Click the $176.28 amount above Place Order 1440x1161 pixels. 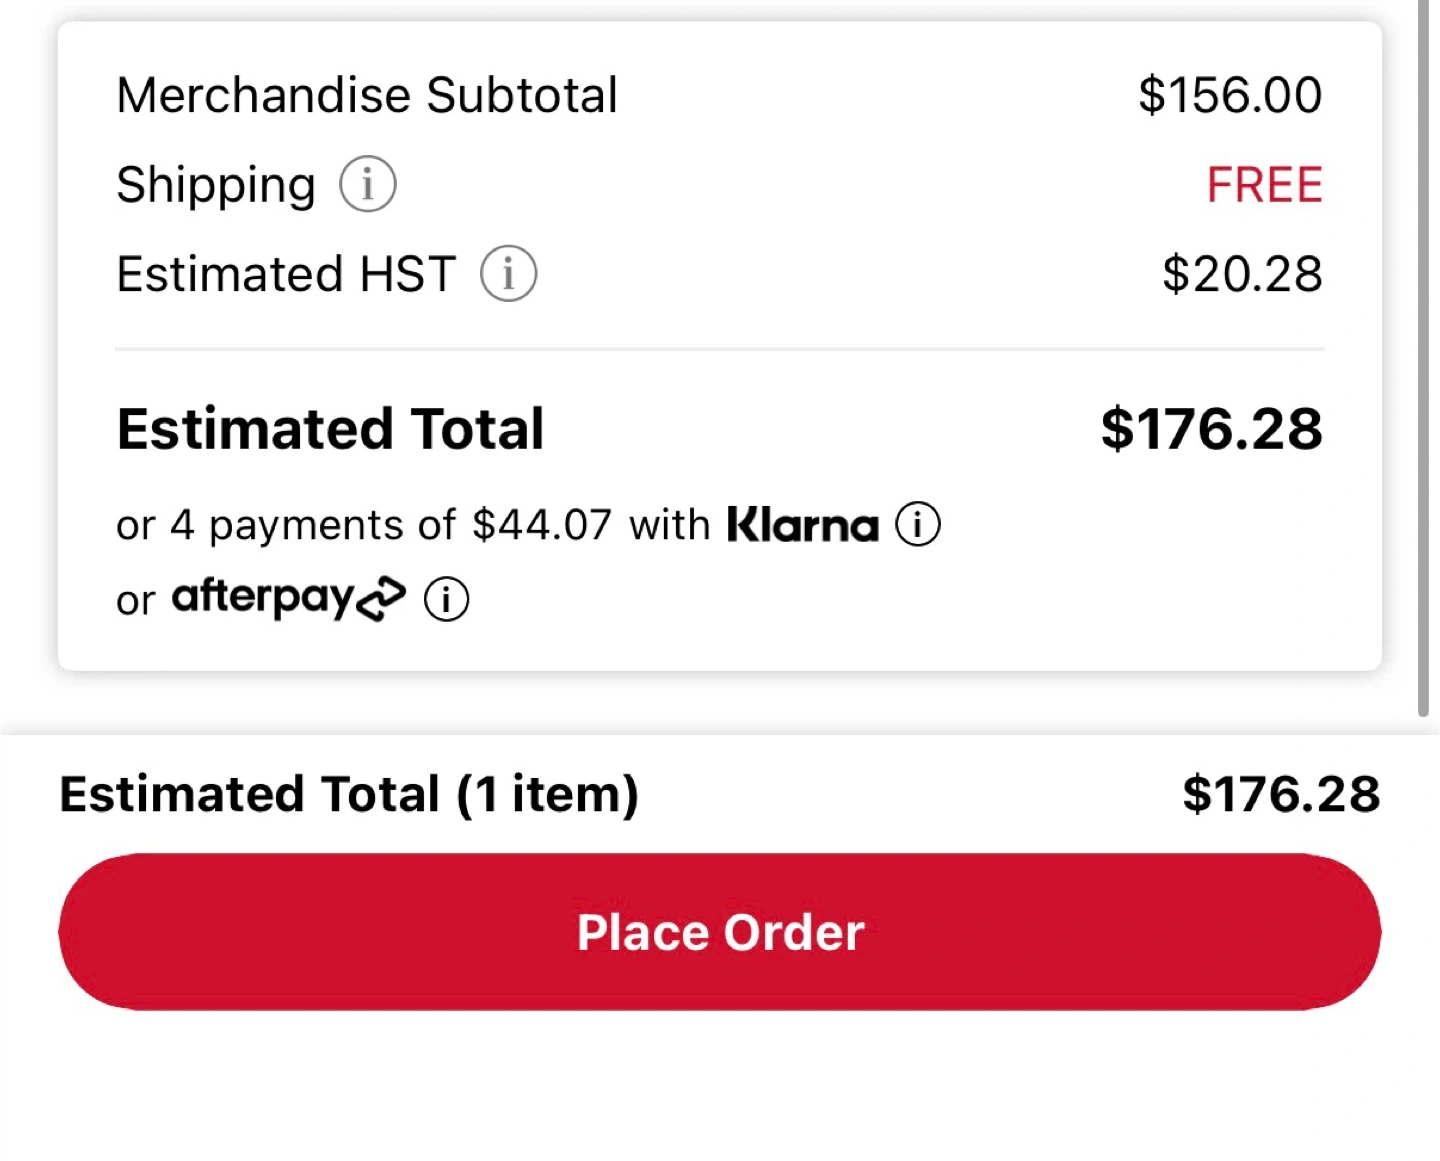(1280, 794)
